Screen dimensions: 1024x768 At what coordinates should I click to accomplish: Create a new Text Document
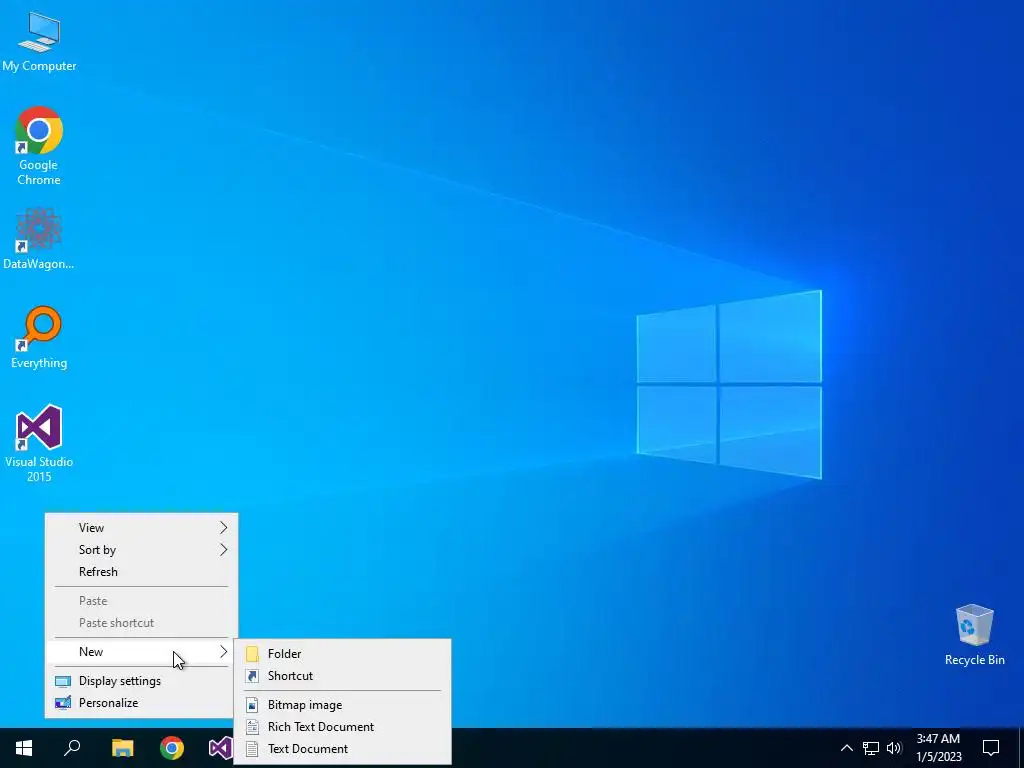pos(343,749)
